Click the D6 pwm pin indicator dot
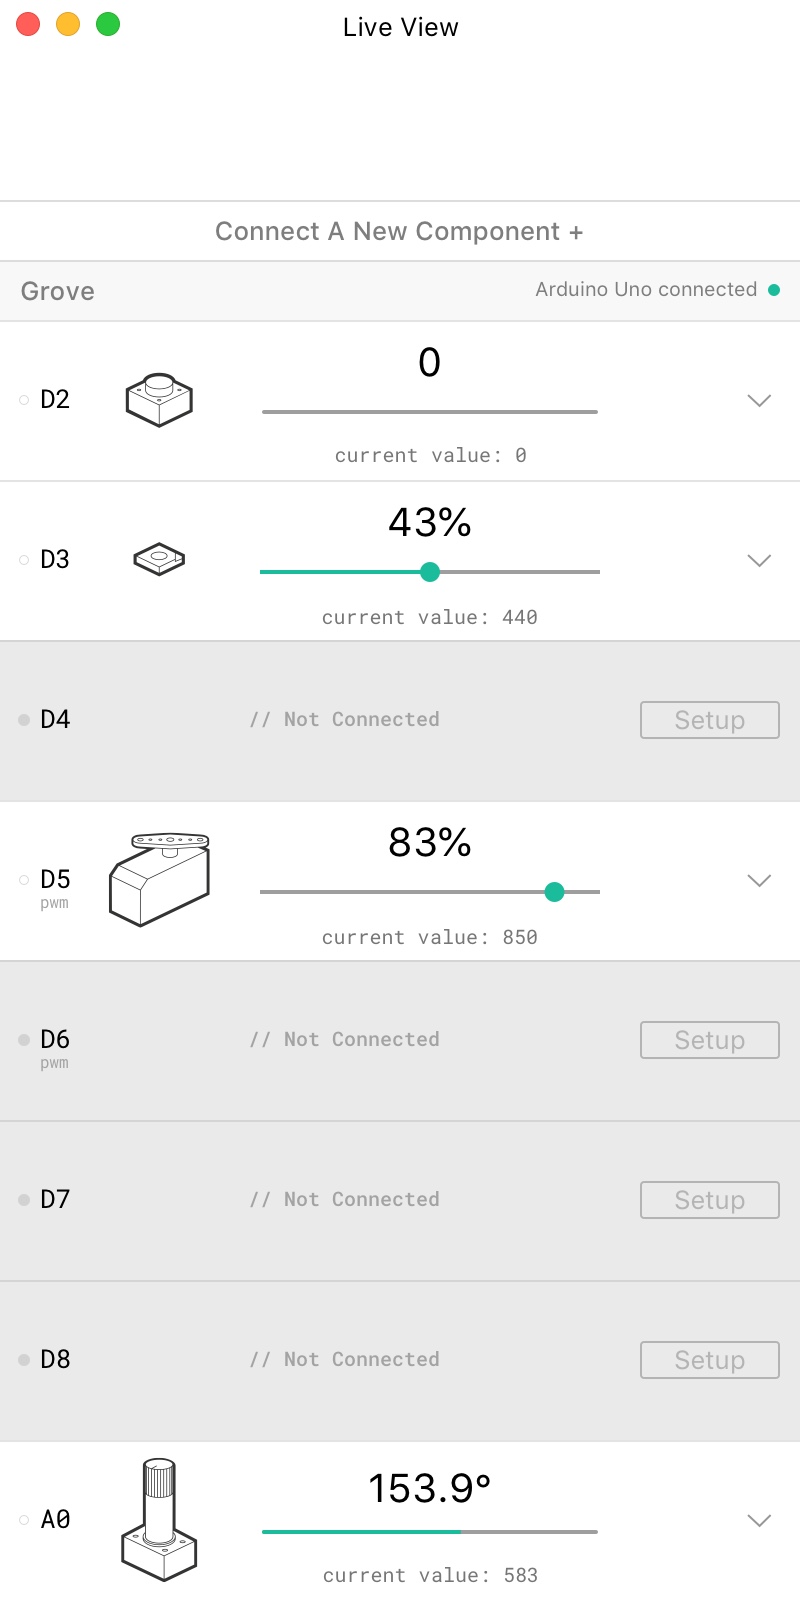The image size is (800, 1600). (24, 1040)
